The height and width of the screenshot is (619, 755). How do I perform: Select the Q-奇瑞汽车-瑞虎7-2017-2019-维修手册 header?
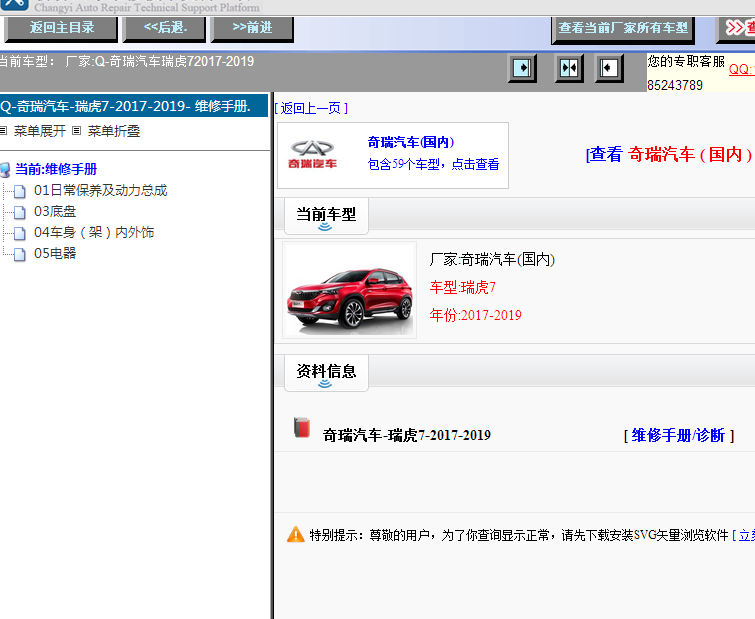133,106
